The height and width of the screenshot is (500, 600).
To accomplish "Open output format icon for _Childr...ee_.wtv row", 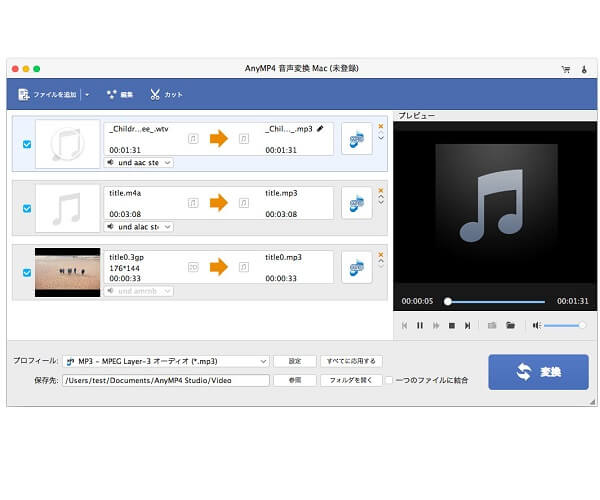I will click(357, 138).
